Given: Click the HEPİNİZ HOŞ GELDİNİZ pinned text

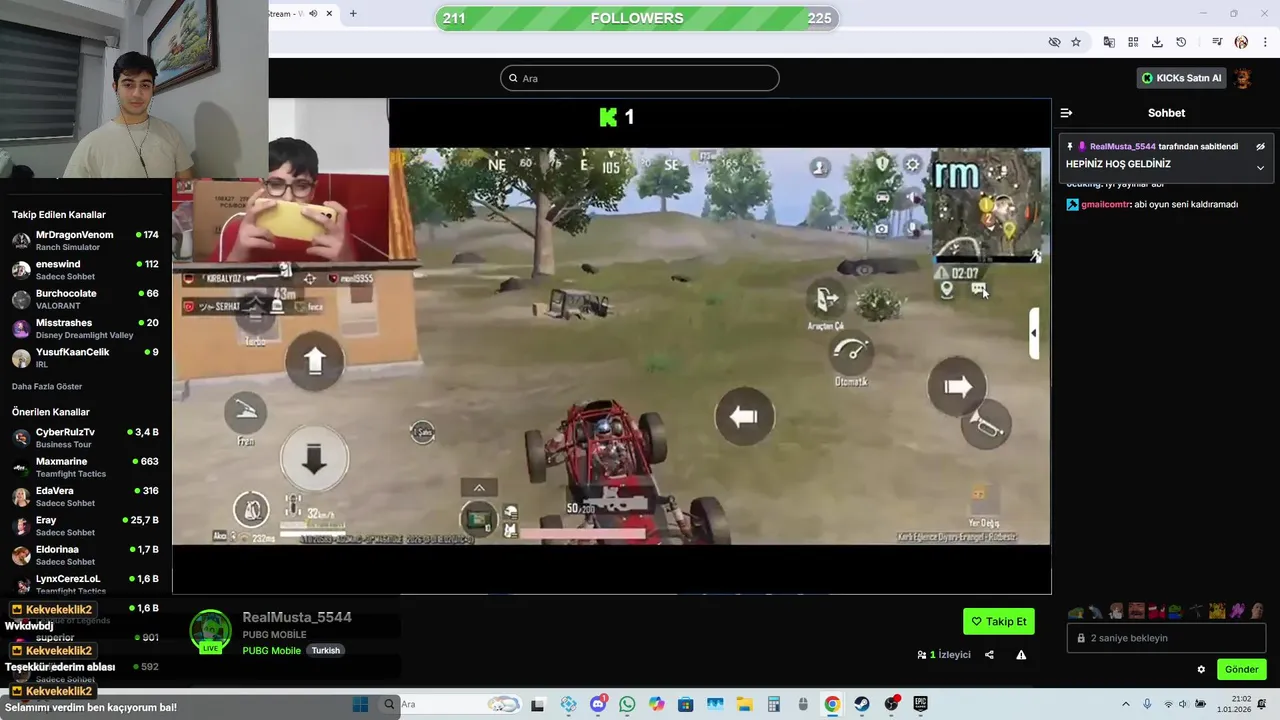Looking at the screenshot, I should (x=1118, y=164).
